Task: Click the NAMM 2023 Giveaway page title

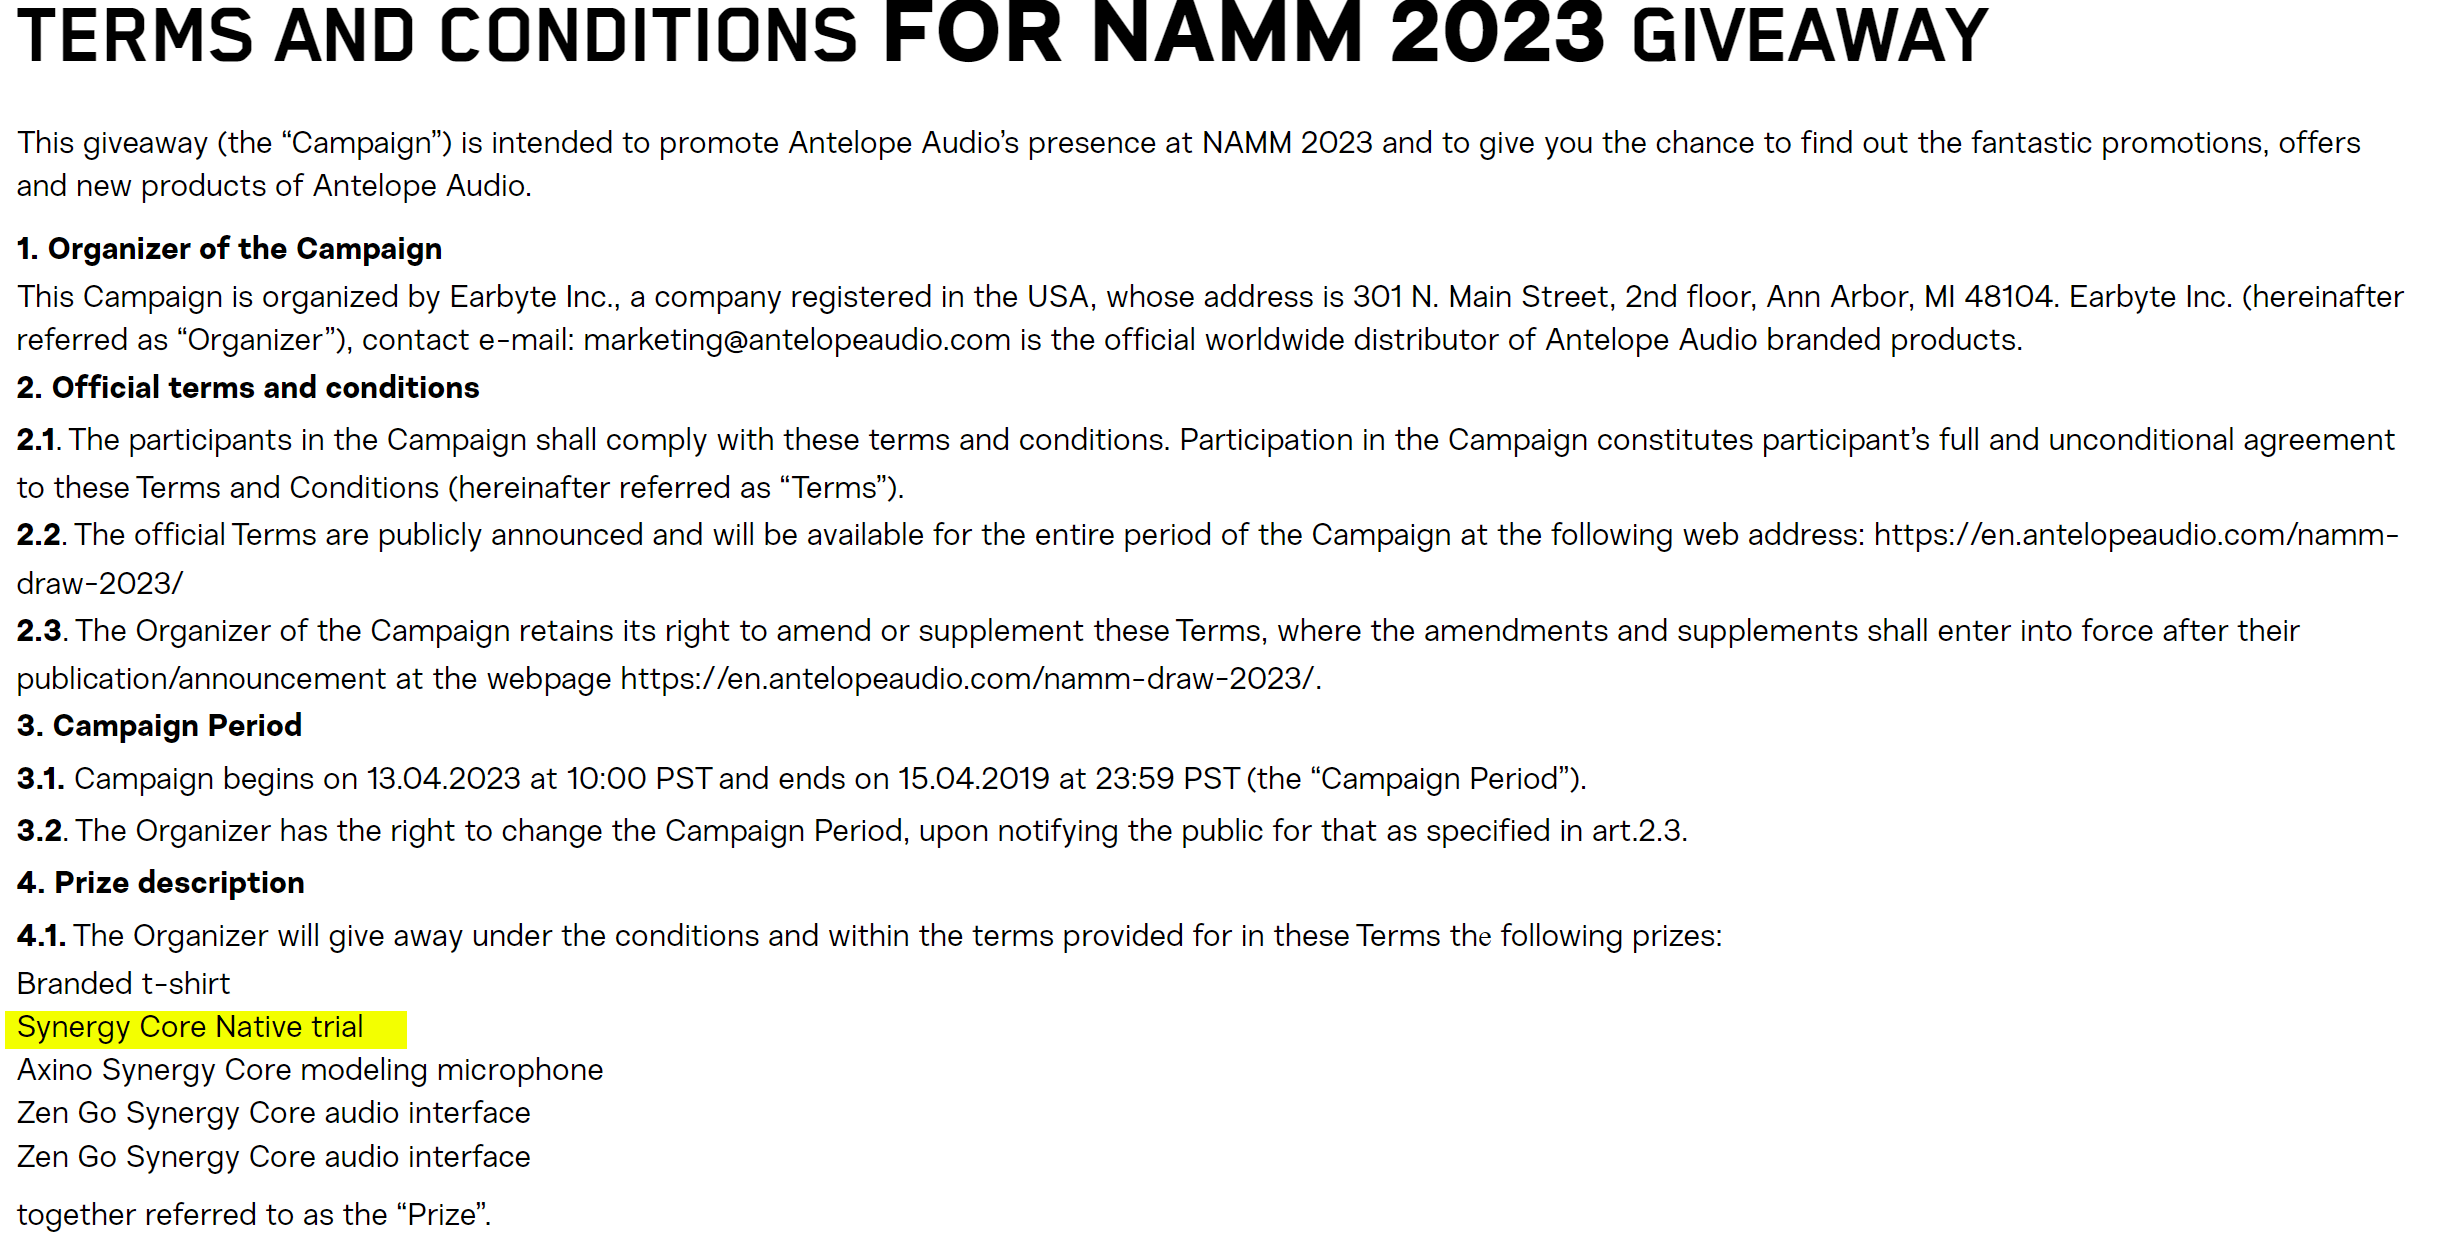Action: tap(1002, 36)
